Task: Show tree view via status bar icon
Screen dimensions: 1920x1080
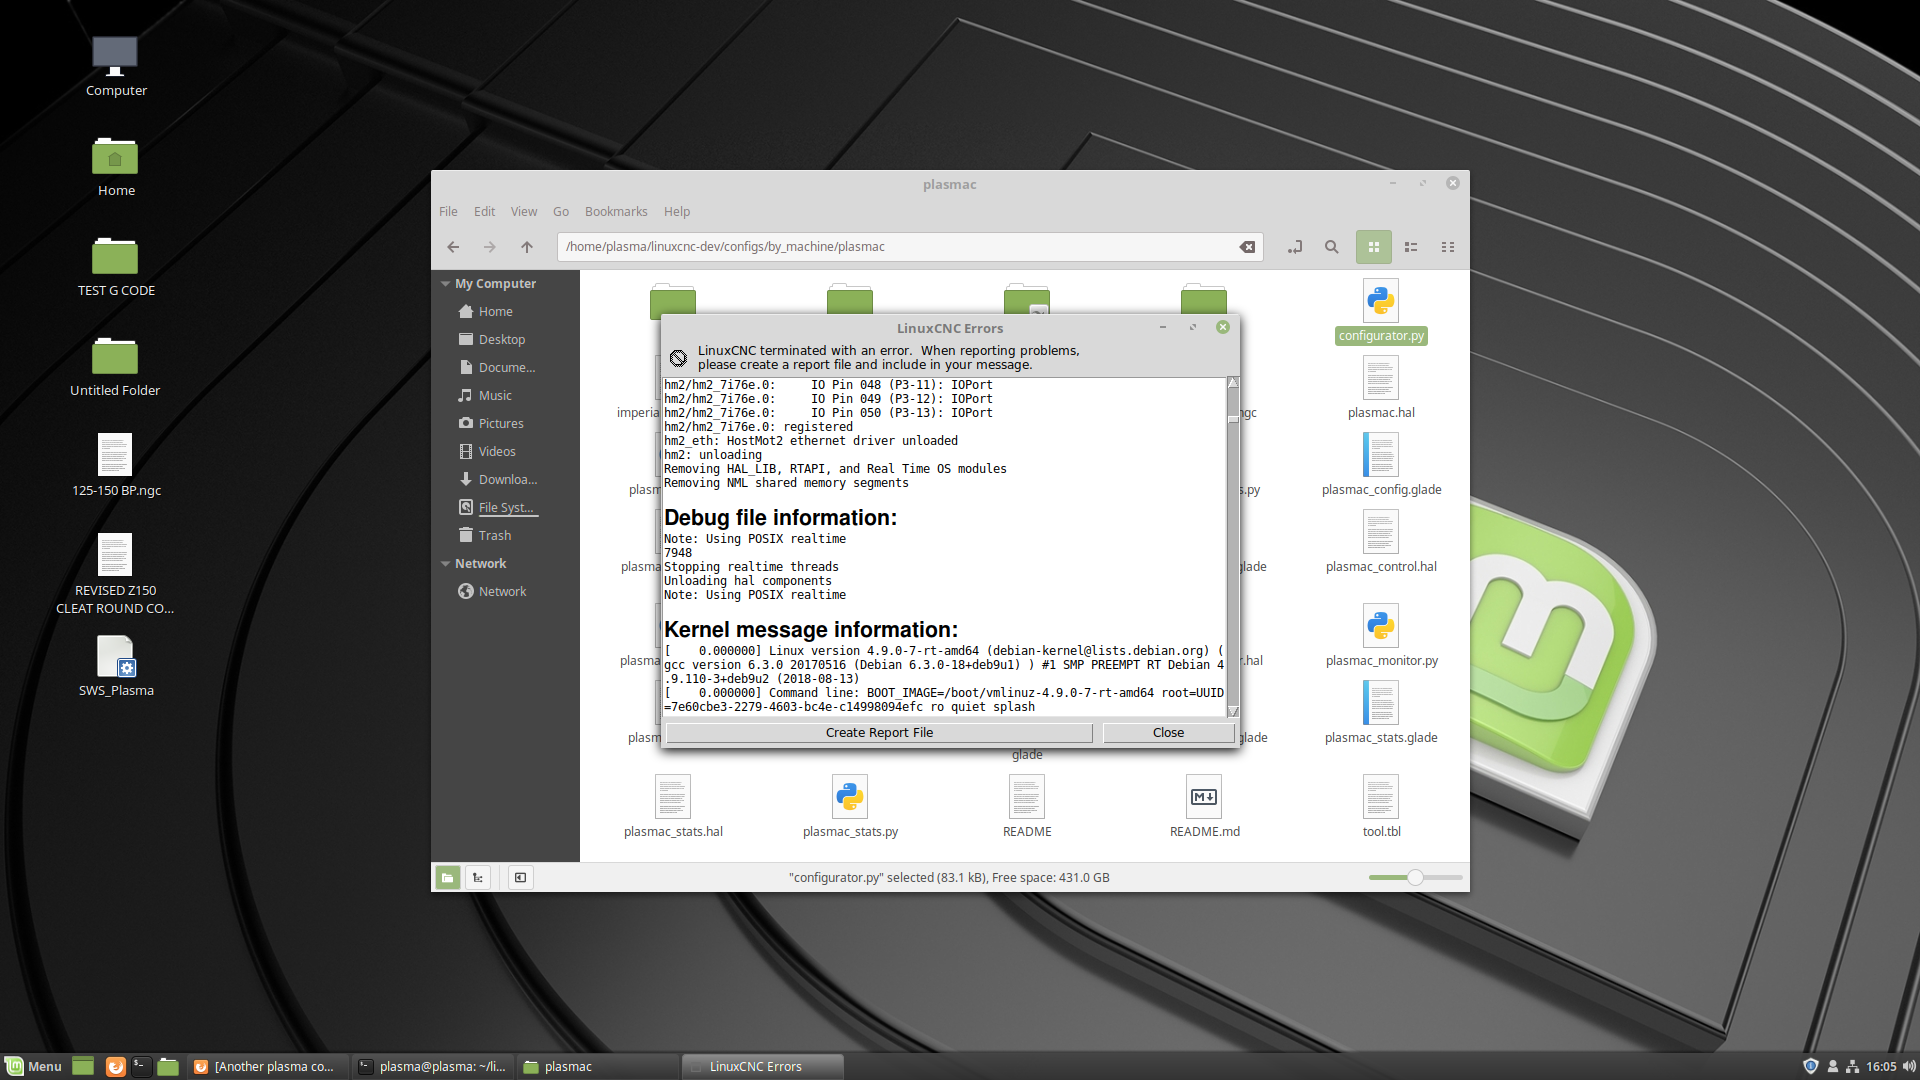Action: coord(478,878)
